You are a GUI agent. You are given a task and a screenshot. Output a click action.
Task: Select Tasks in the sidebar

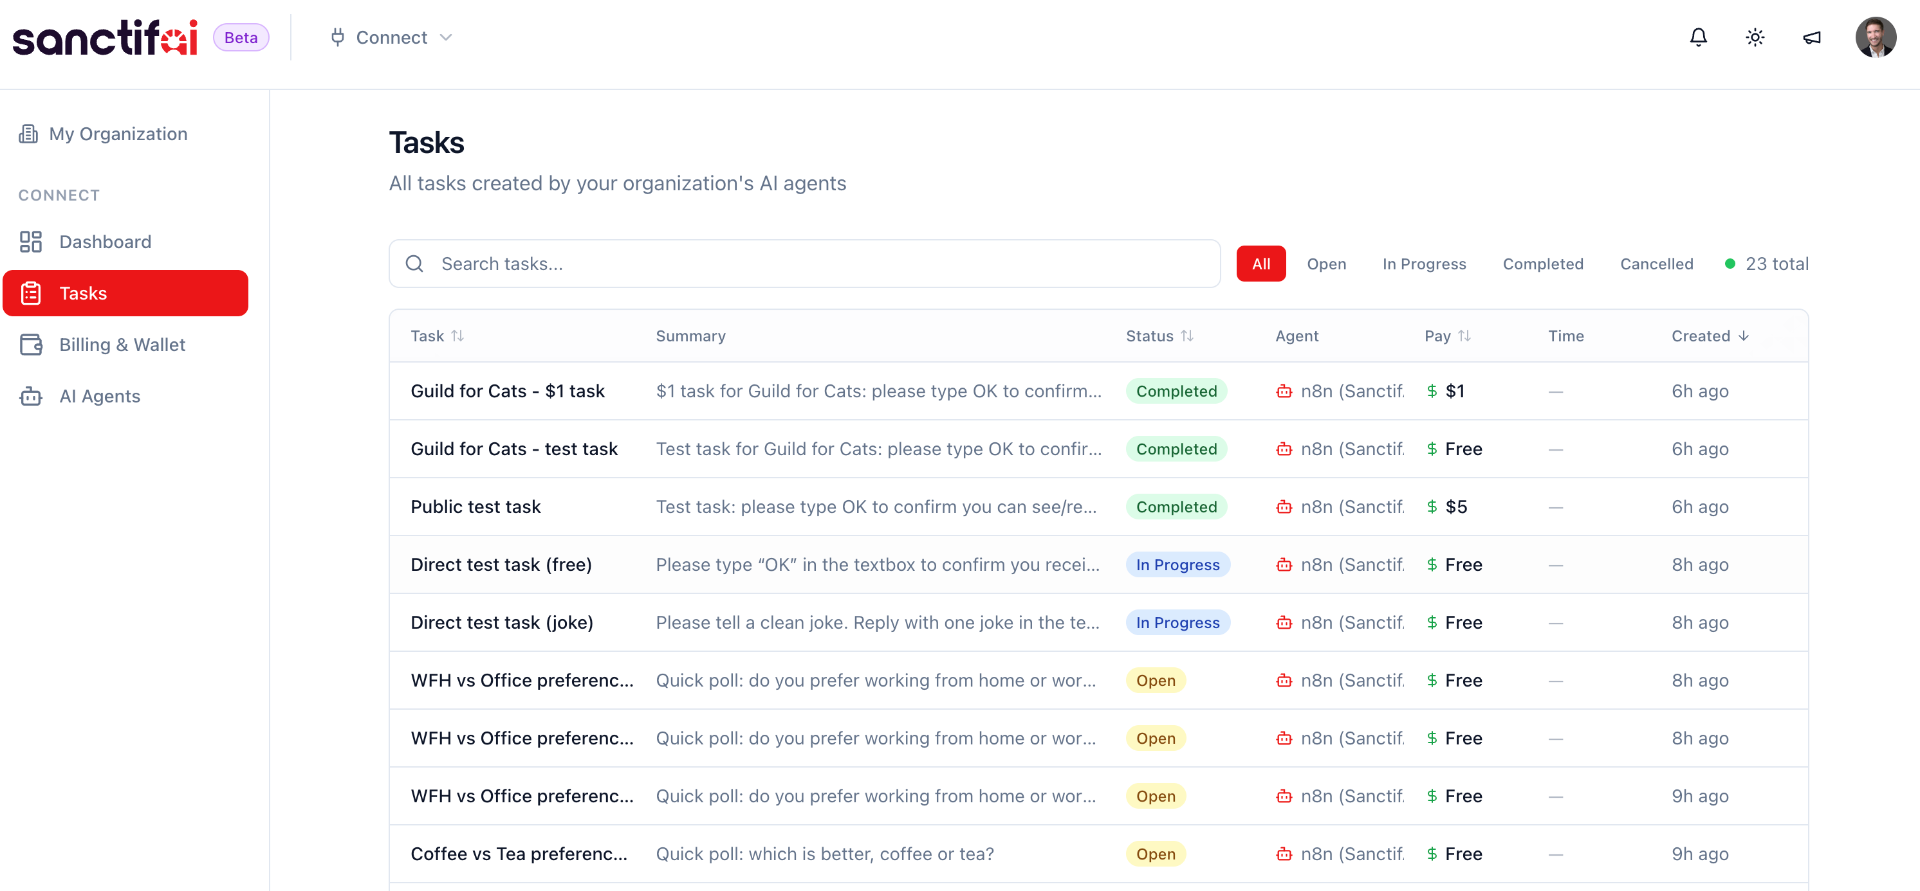click(126, 293)
